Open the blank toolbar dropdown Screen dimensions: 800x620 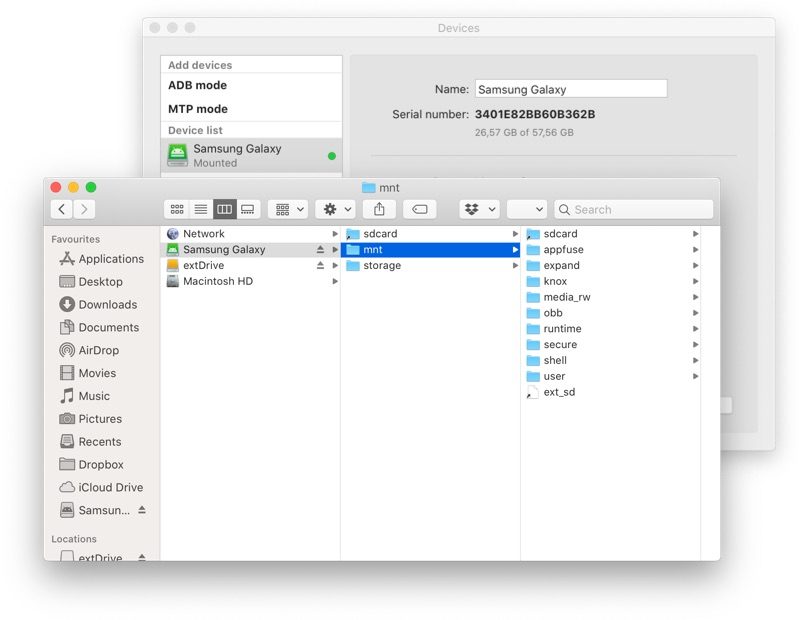527,209
